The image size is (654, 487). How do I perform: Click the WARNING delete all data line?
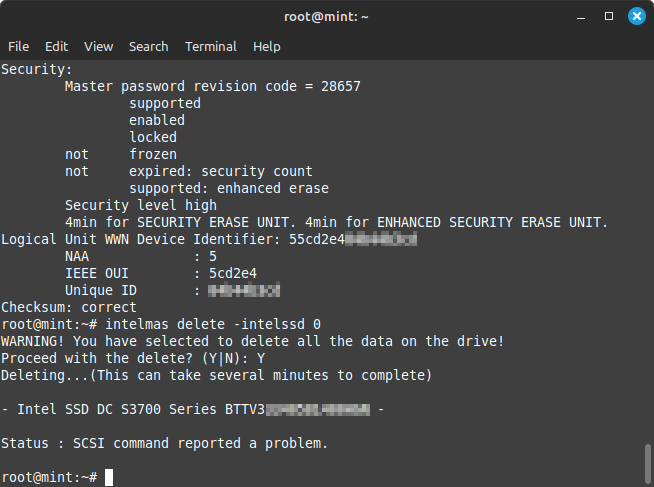tap(252, 342)
